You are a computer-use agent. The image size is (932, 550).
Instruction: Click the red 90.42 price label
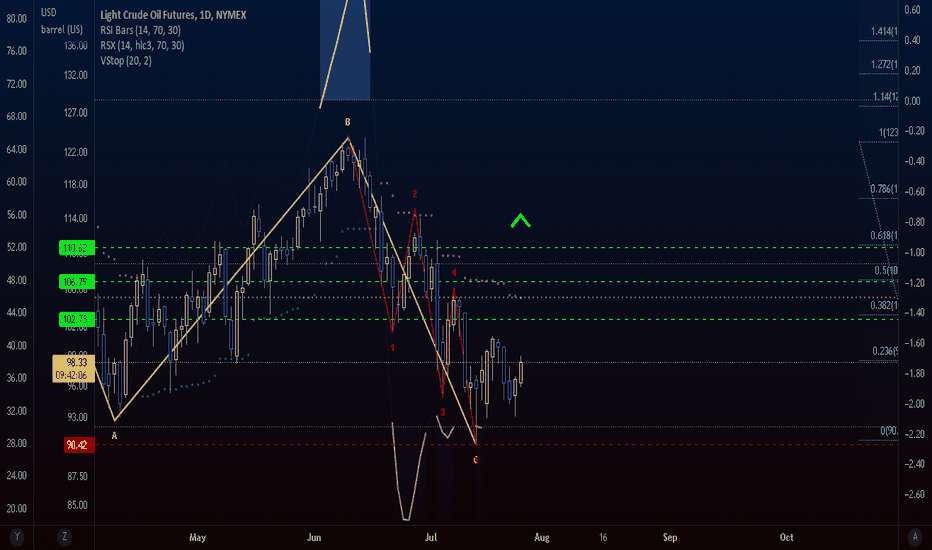pos(78,445)
